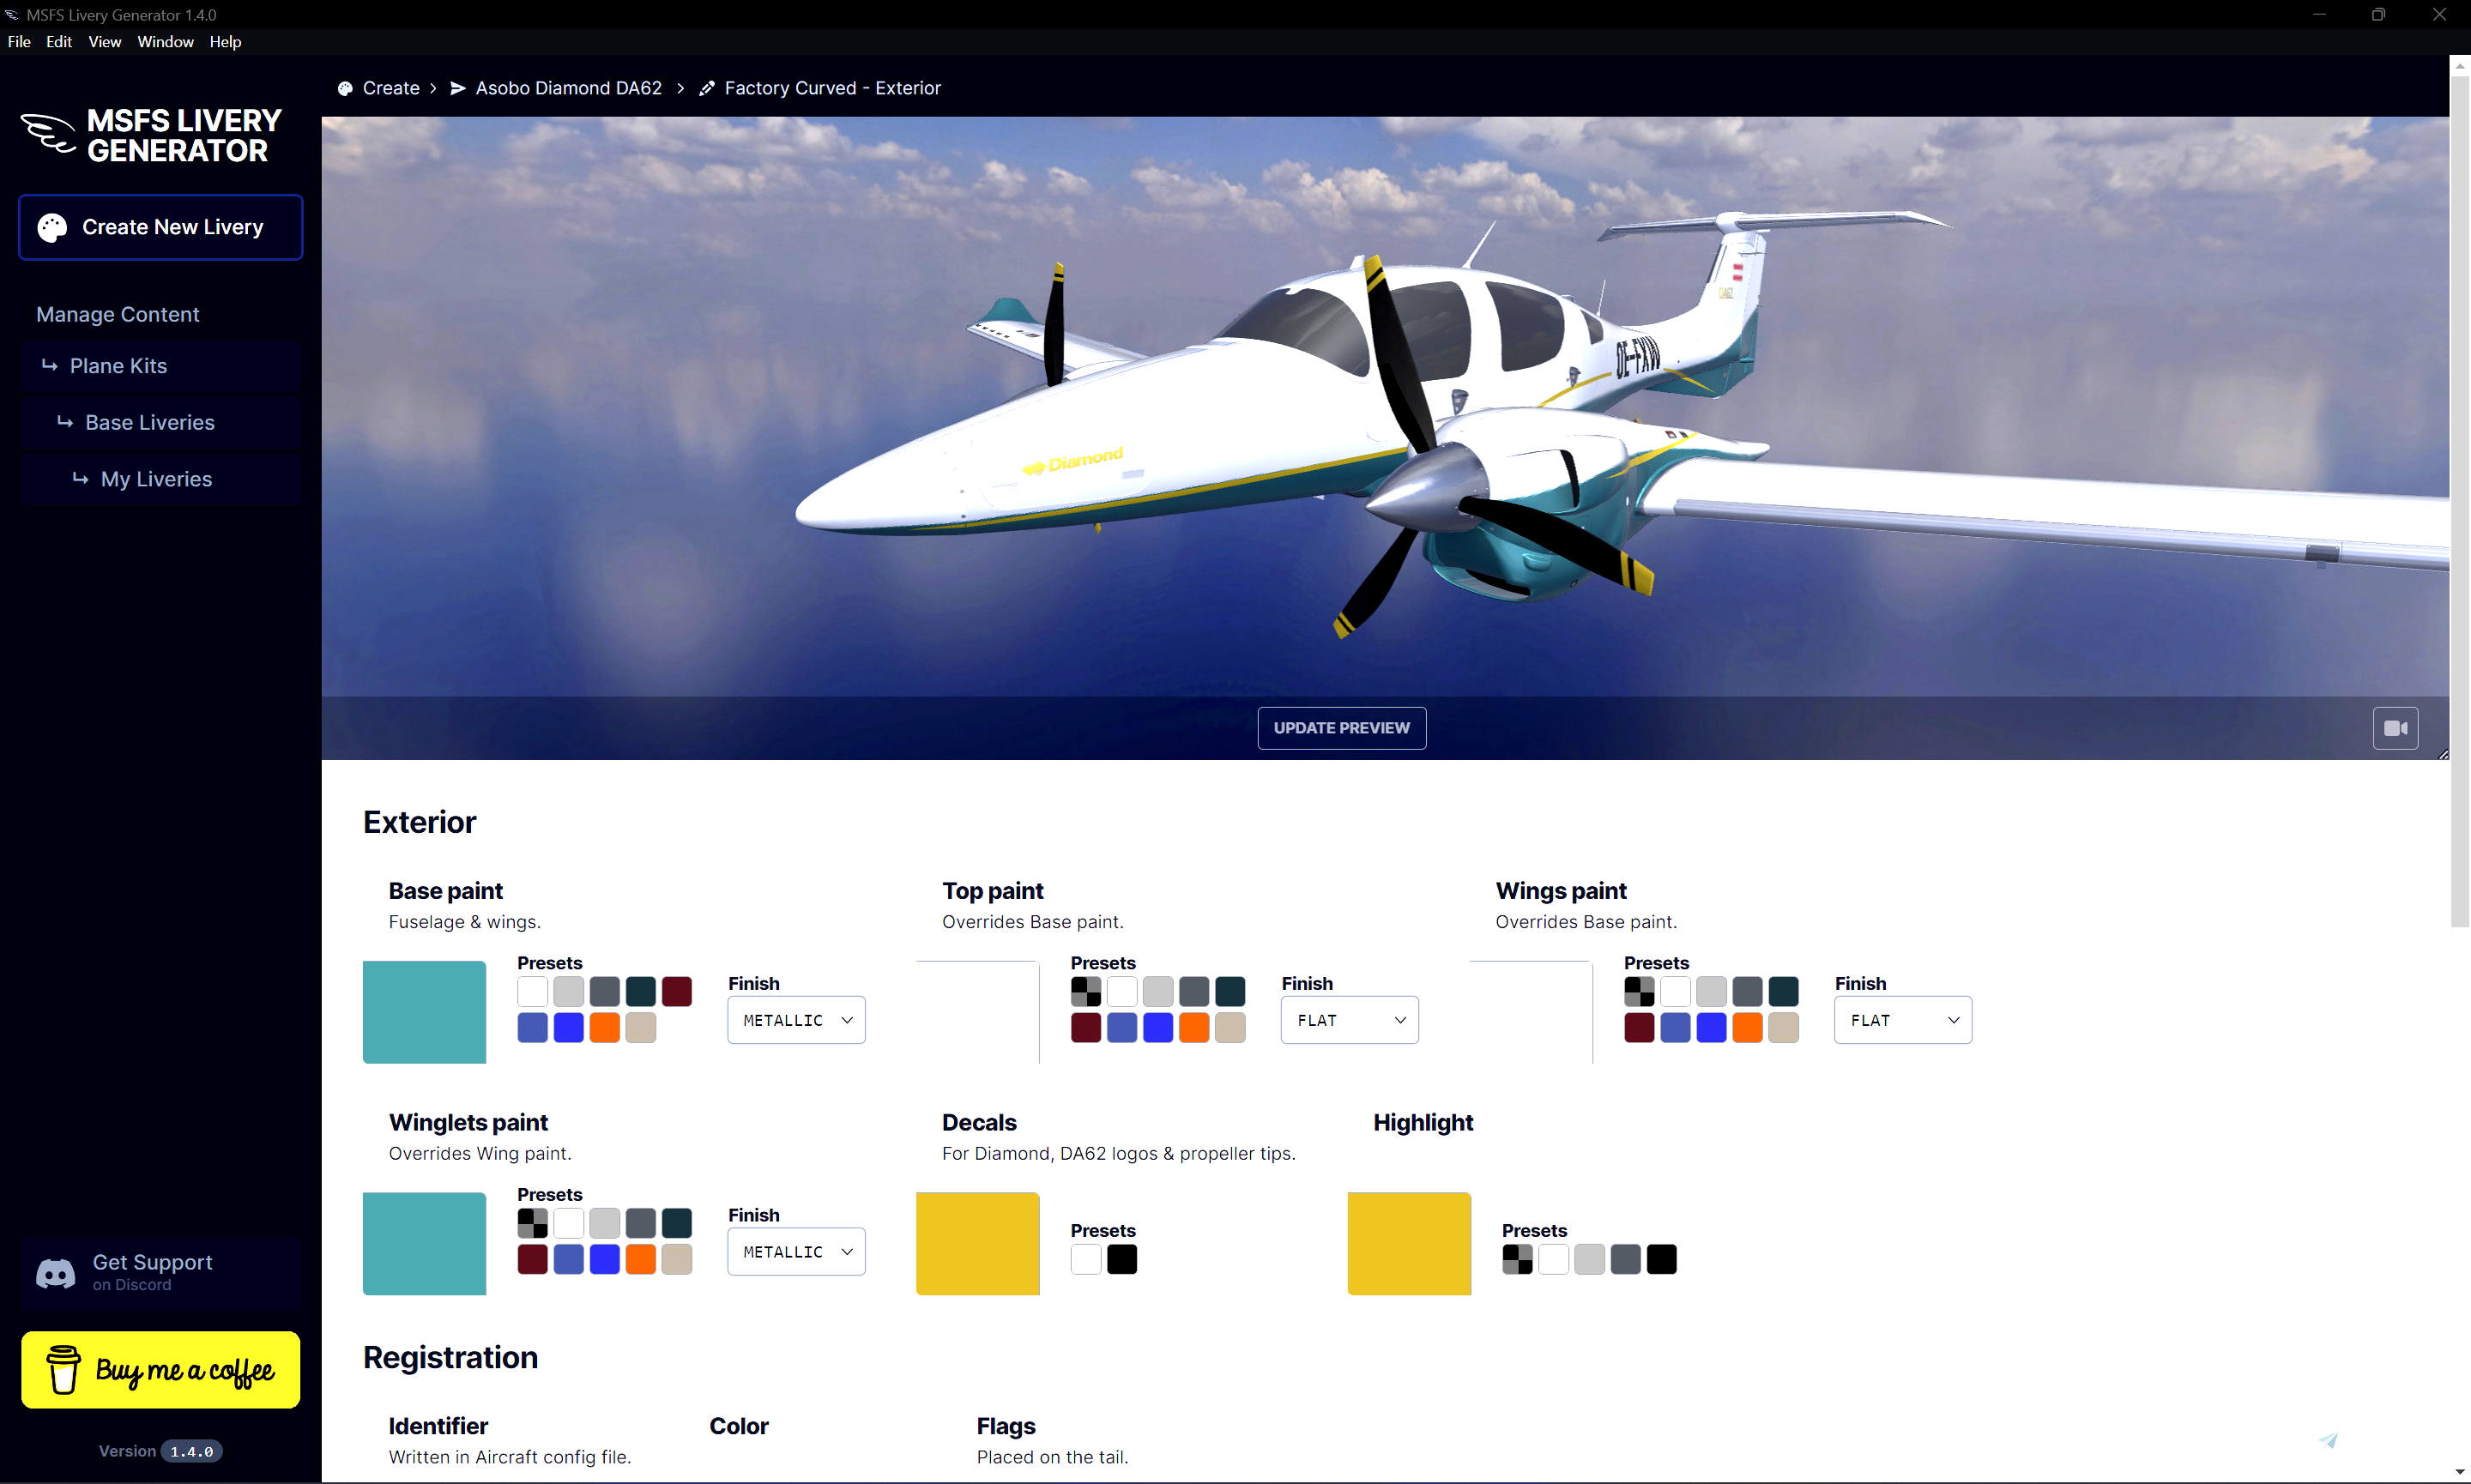This screenshot has width=2471, height=1484.
Task: Click the Discord icon in Get Support
Action: tap(55, 1273)
